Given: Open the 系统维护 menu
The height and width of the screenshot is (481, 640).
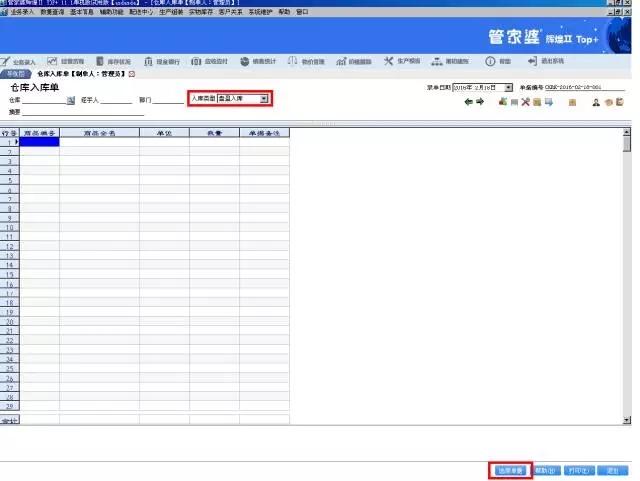Looking at the screenshot, I should (x=260, y=12).
